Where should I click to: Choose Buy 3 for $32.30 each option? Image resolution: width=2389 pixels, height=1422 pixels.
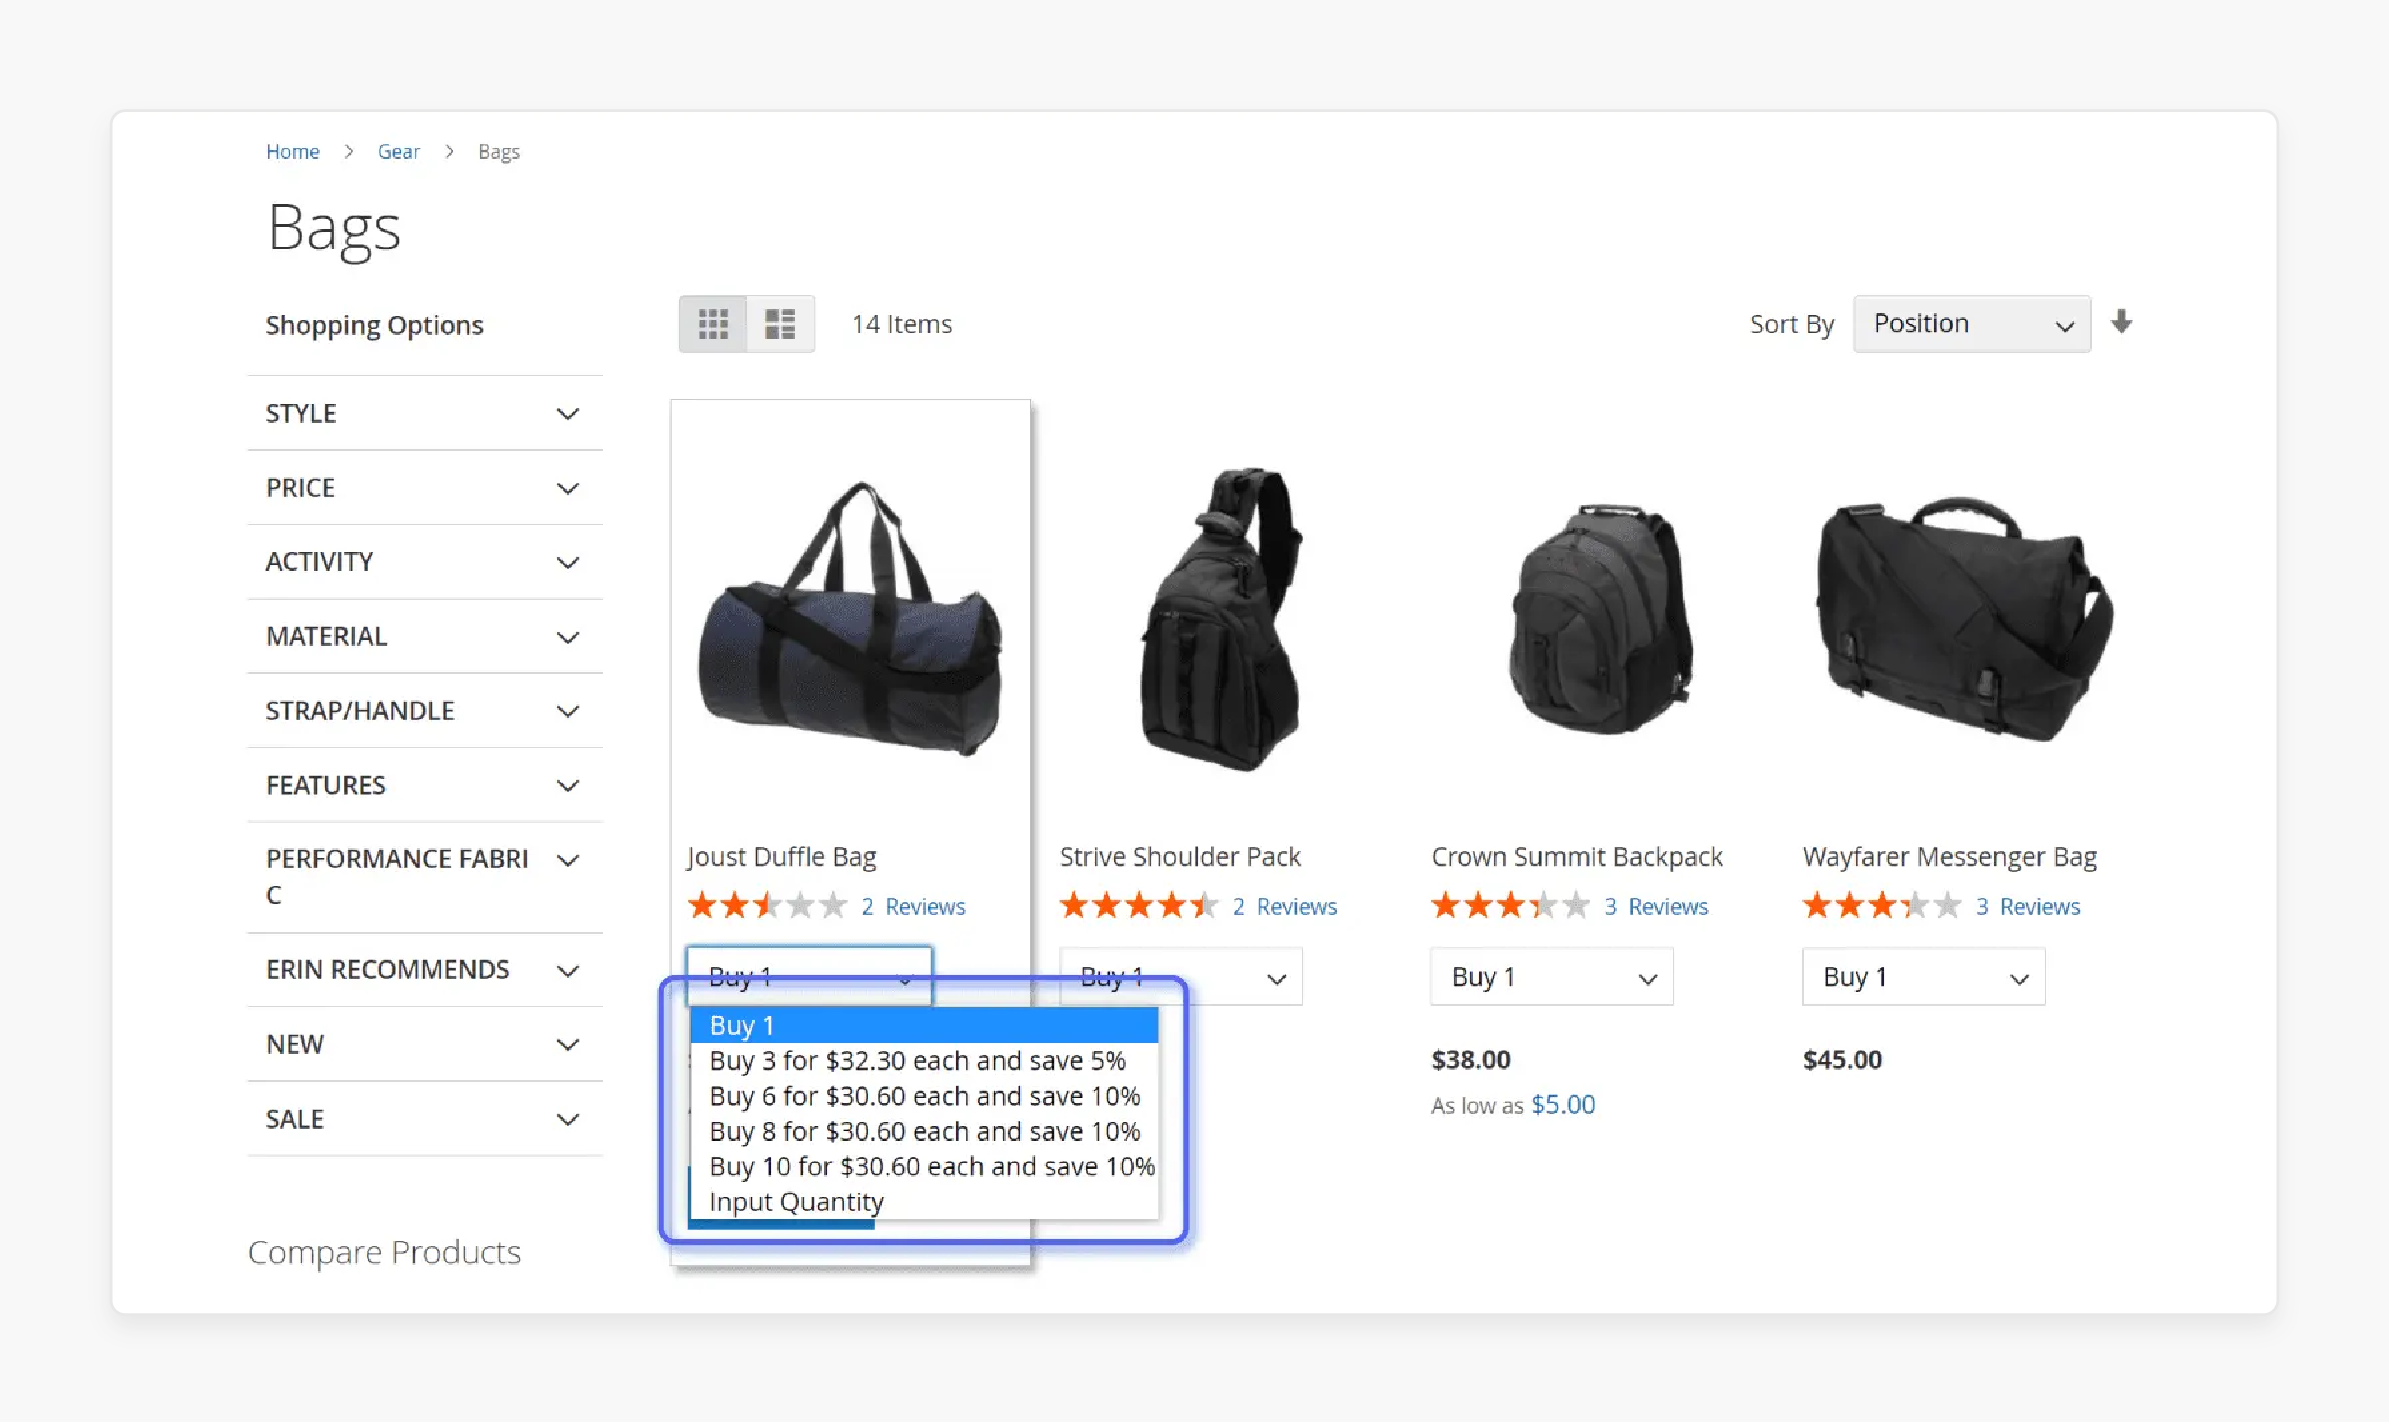coord(924,1060)
